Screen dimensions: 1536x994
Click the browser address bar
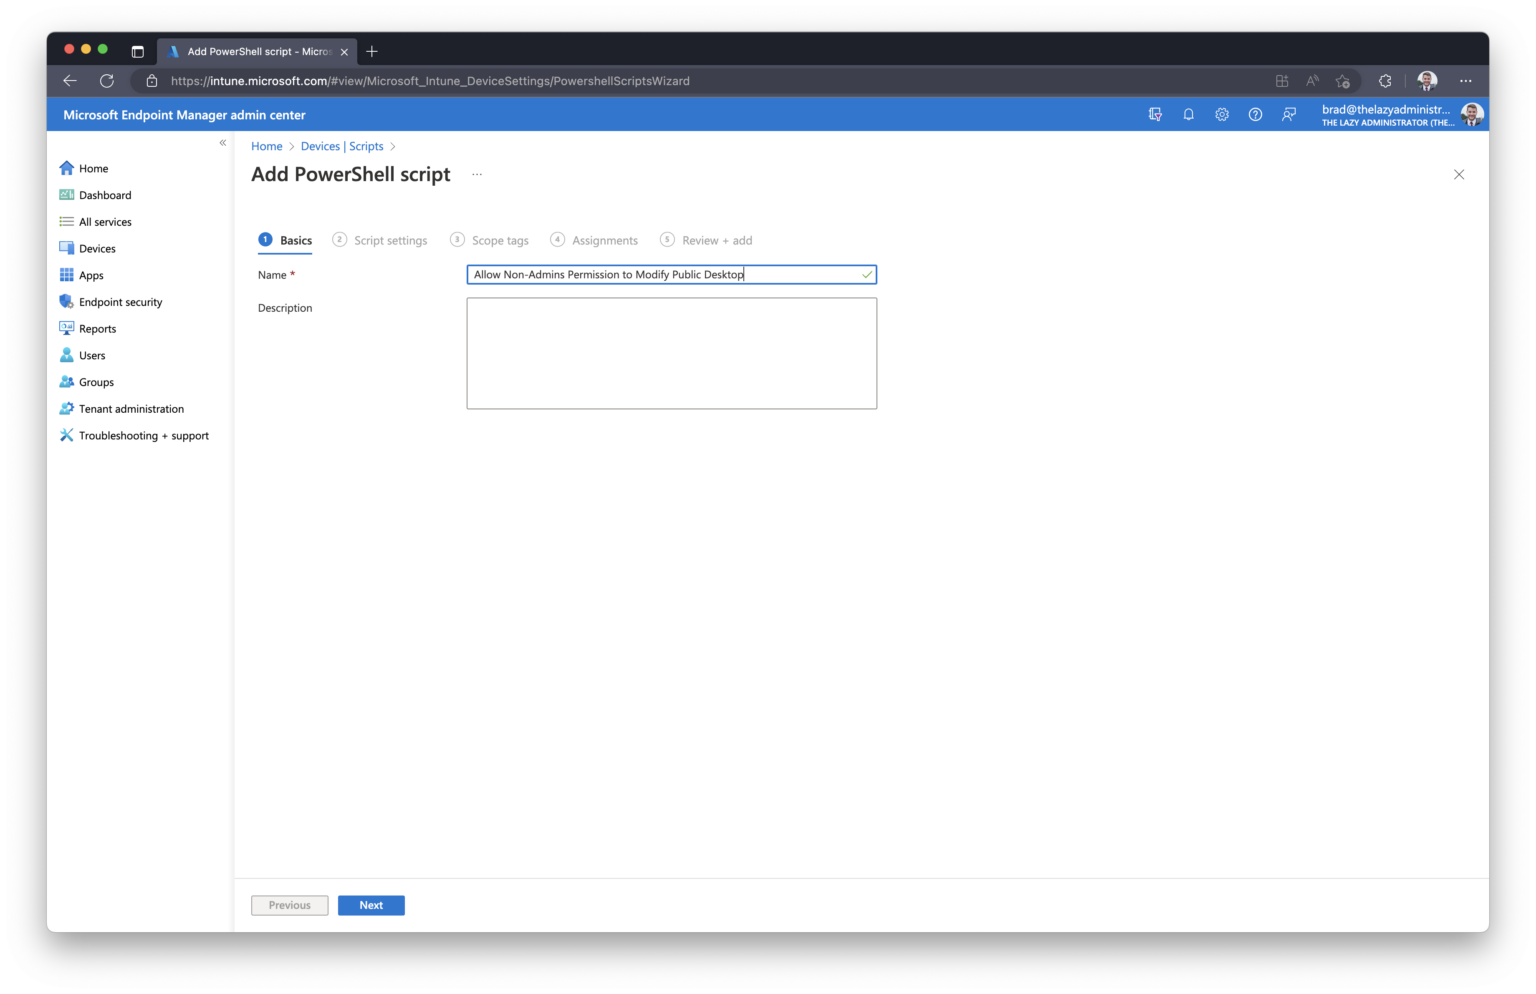coord(700,81)
